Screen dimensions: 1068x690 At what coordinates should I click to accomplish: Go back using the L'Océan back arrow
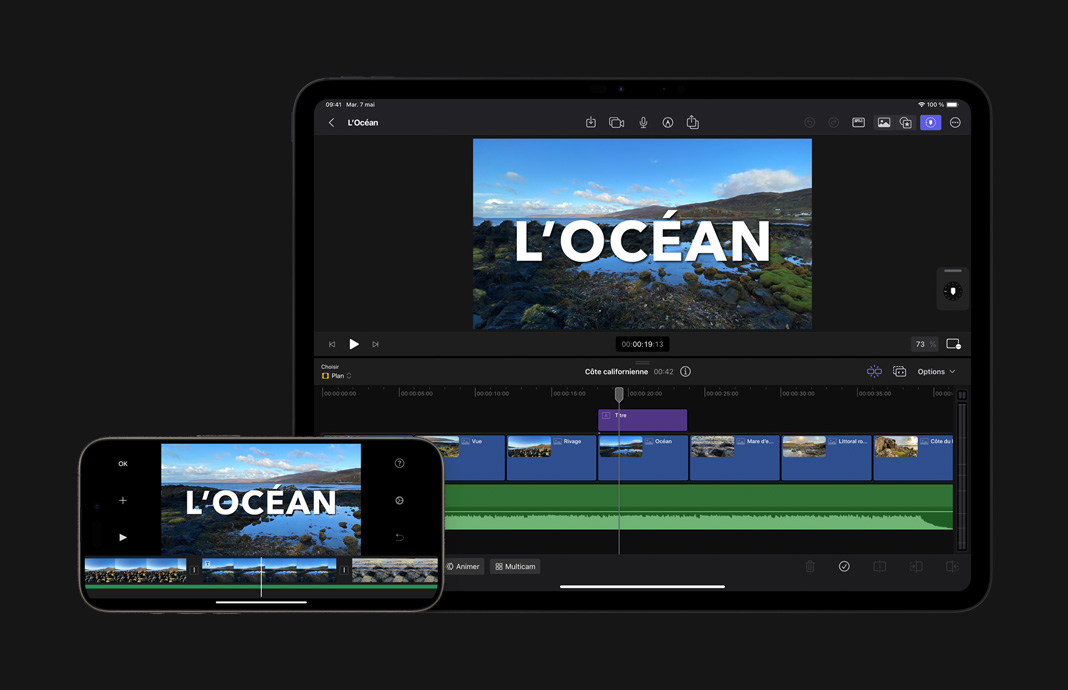tap(331, 122)
